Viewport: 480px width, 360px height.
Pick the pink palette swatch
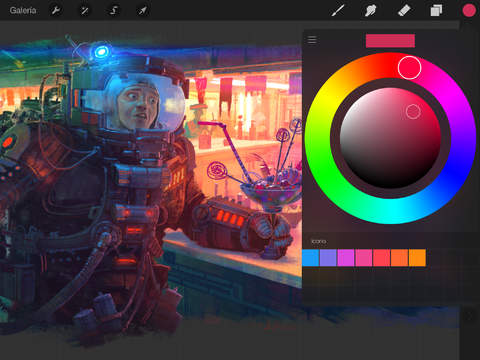click(364, 258)
